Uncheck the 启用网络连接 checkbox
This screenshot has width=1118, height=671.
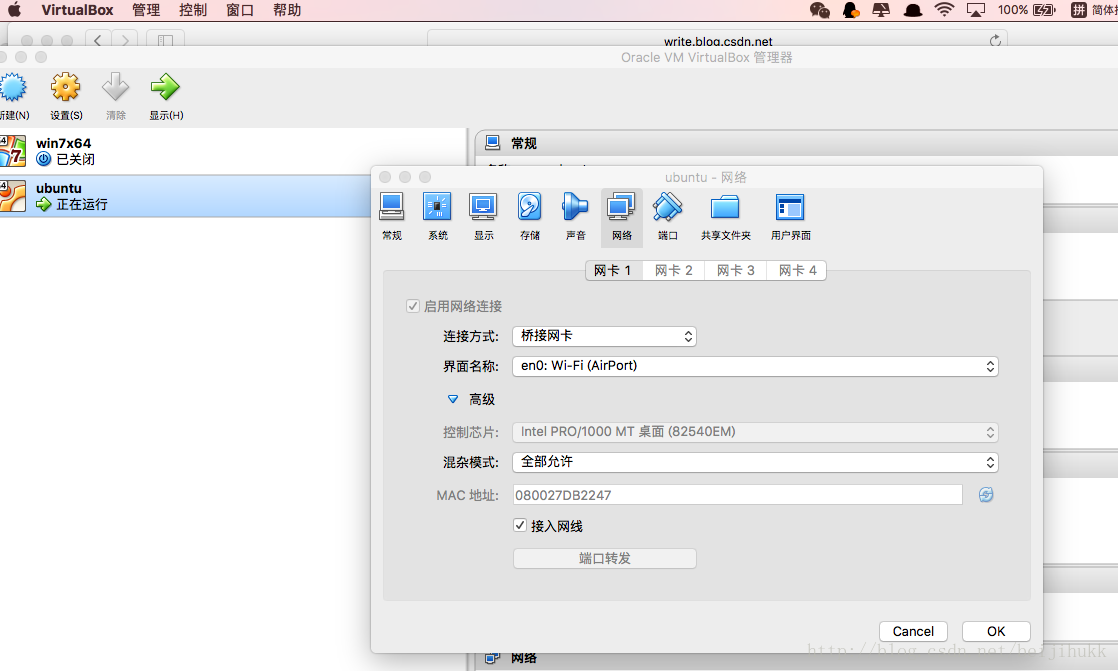pyautogui.click(x=413, y=306)
